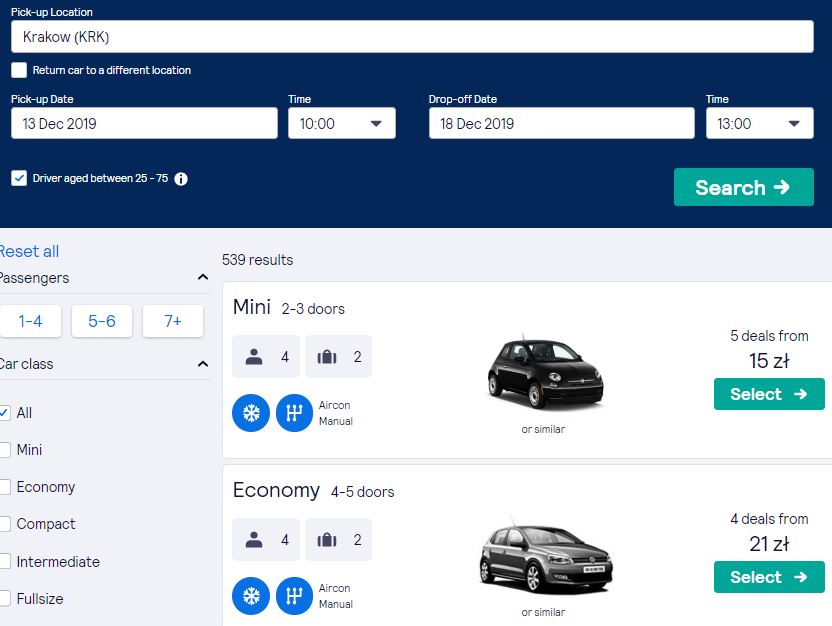
Task: Select the Mini car deal
Action: (x=769, y=394)
